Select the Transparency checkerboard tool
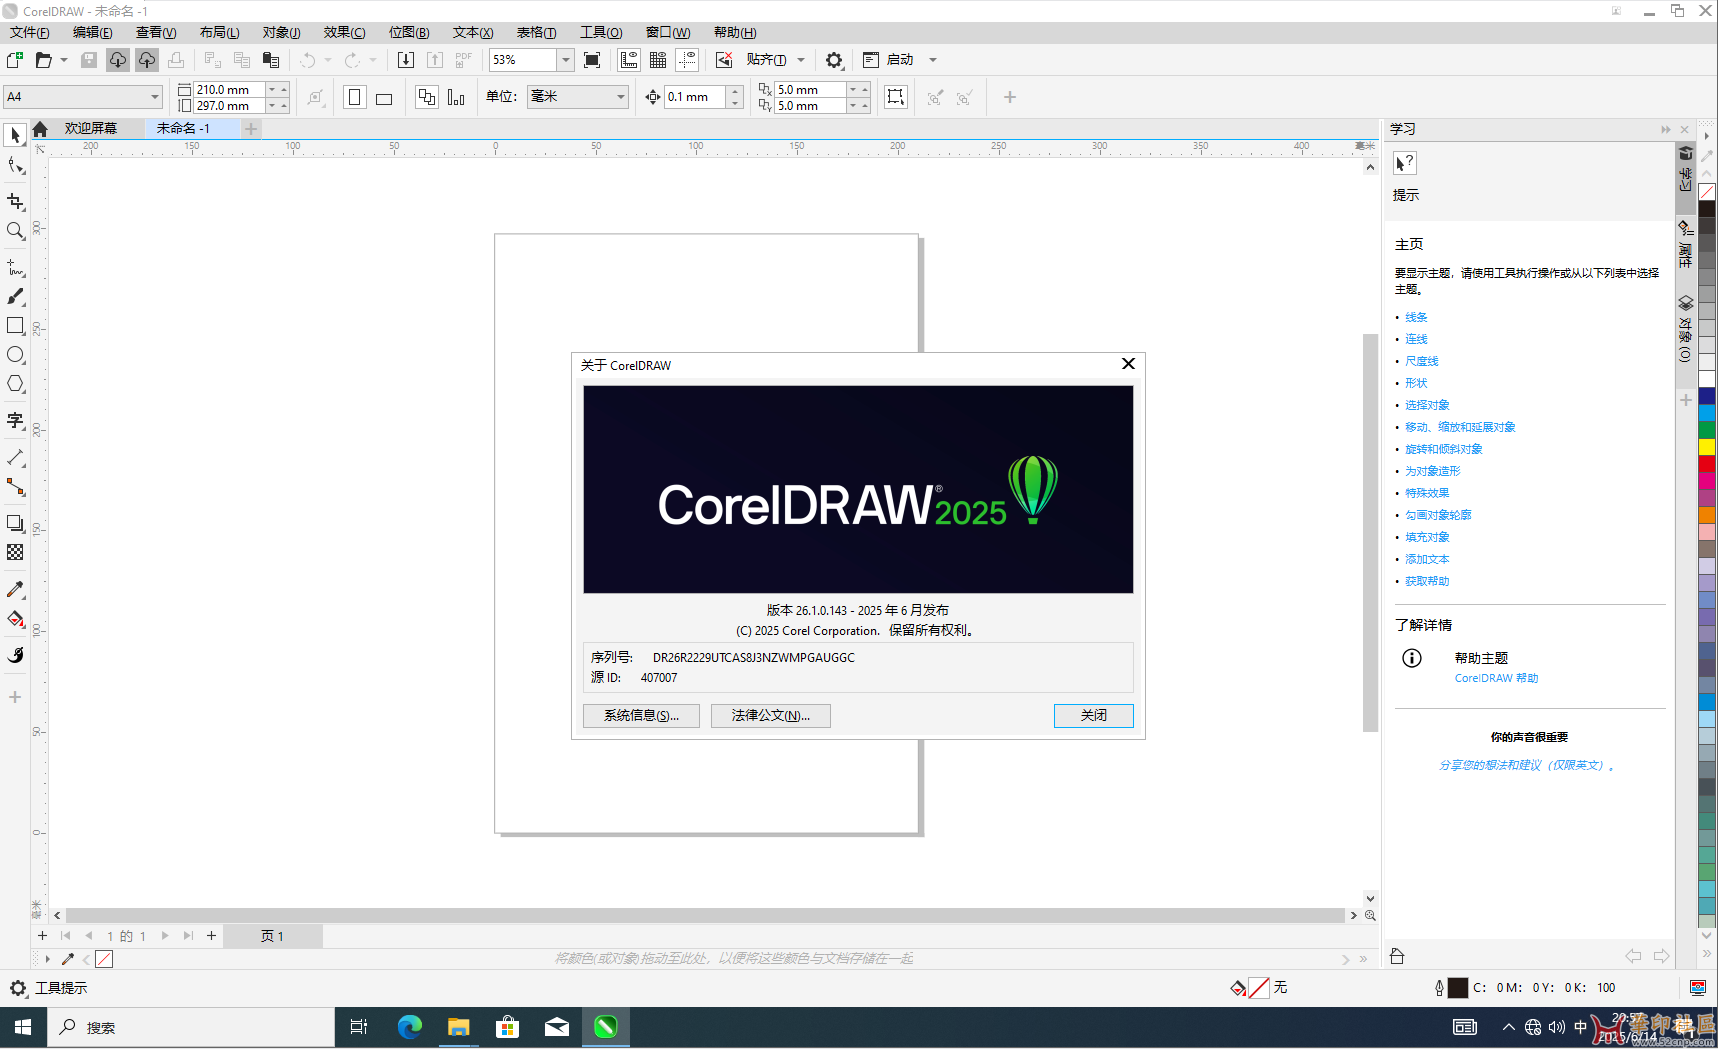 pyautogui.click(x=15, y=552)
